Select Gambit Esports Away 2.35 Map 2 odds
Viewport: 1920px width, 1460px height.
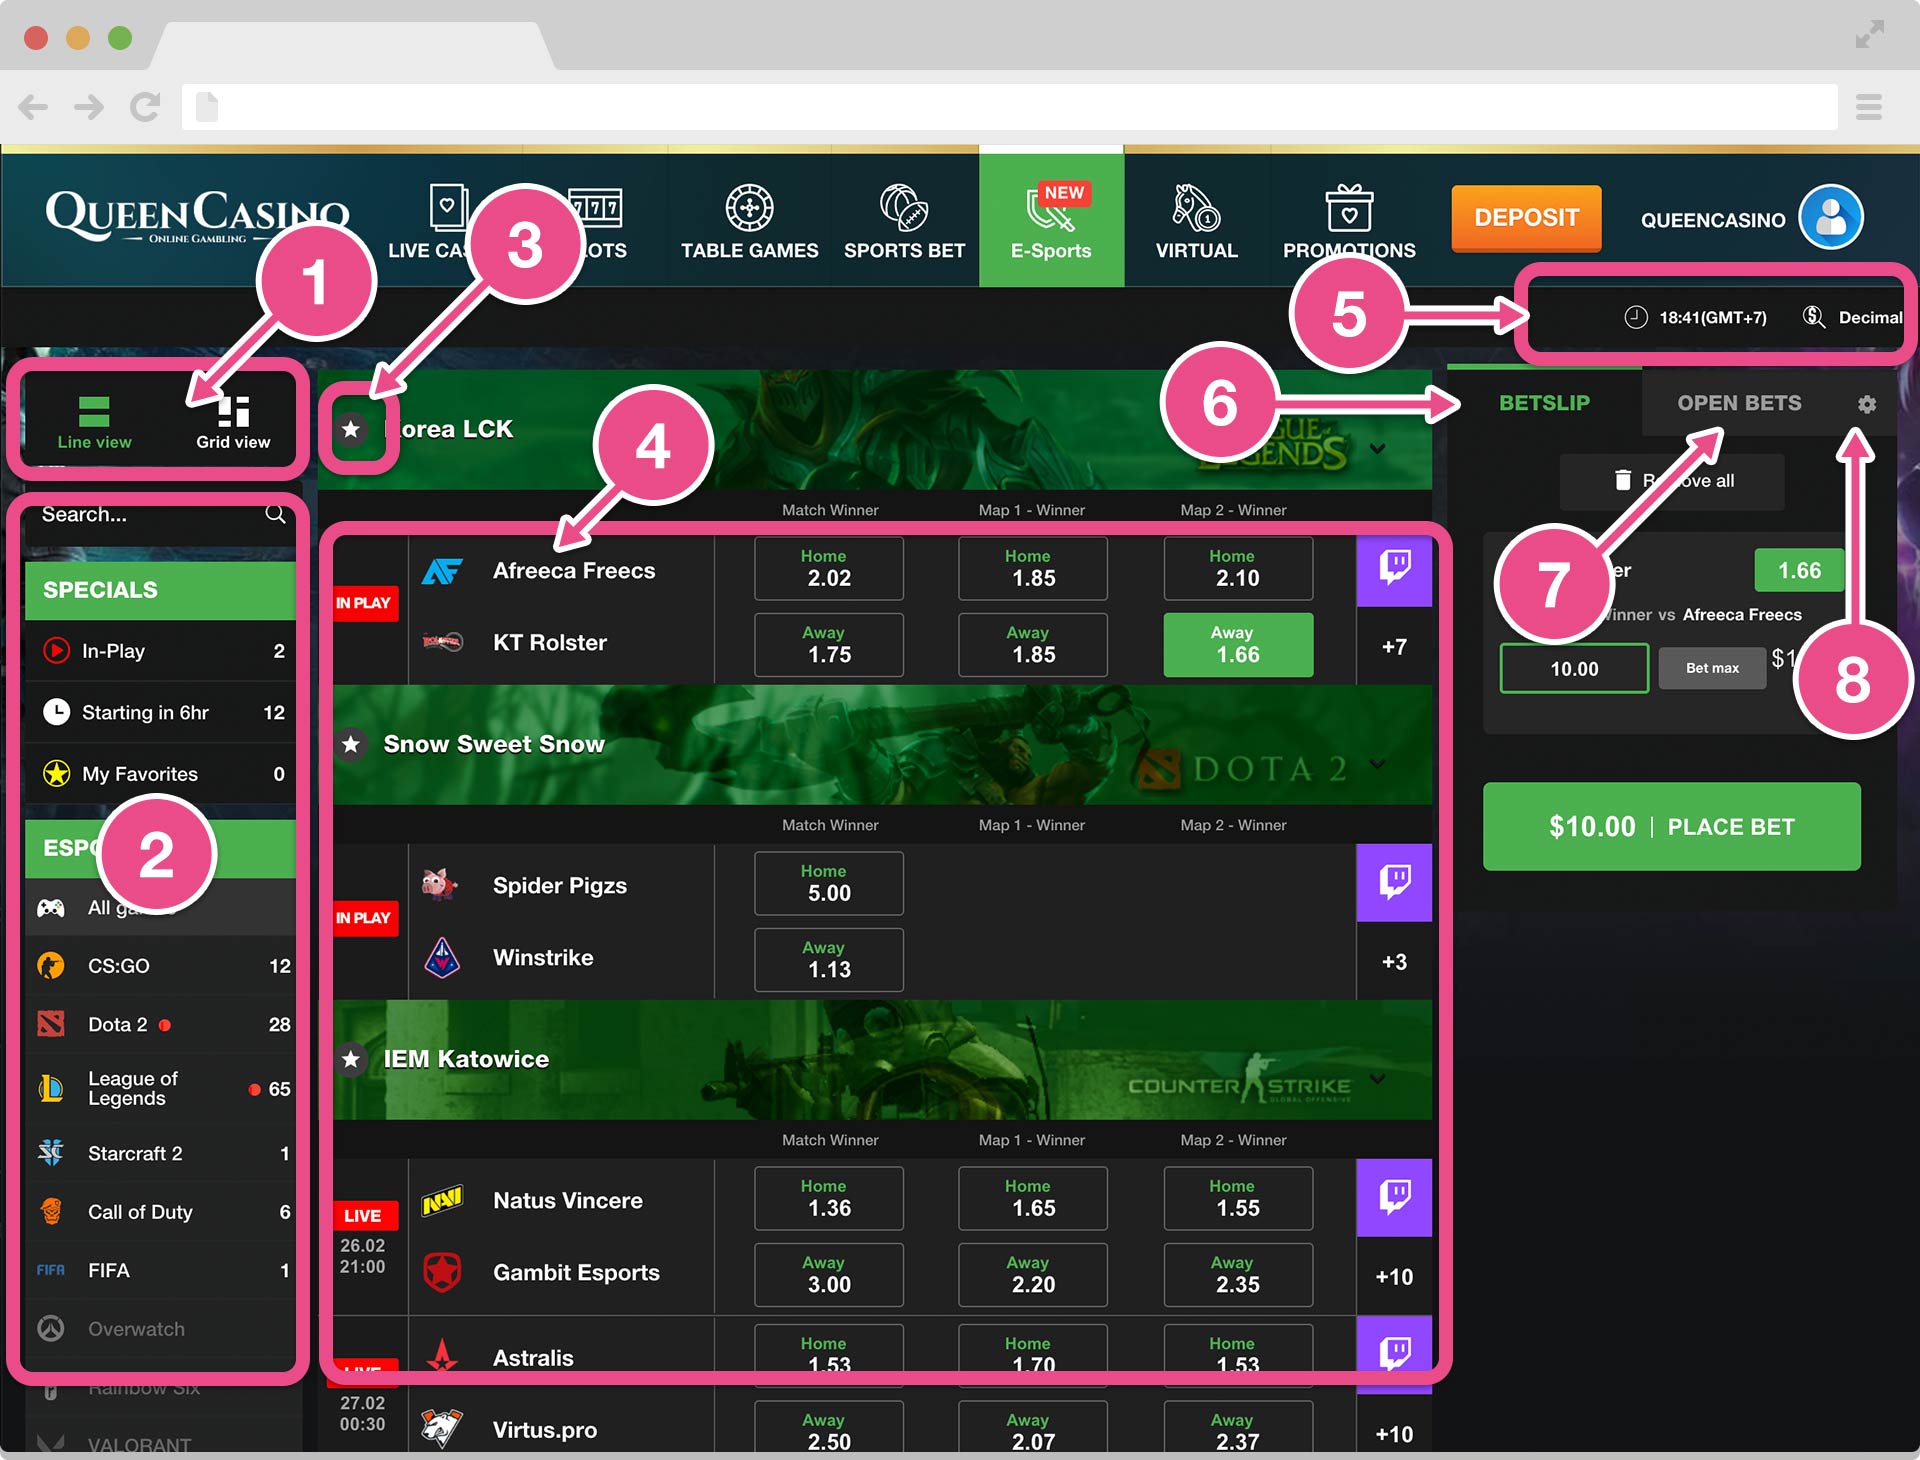tap(1238, 1275)
